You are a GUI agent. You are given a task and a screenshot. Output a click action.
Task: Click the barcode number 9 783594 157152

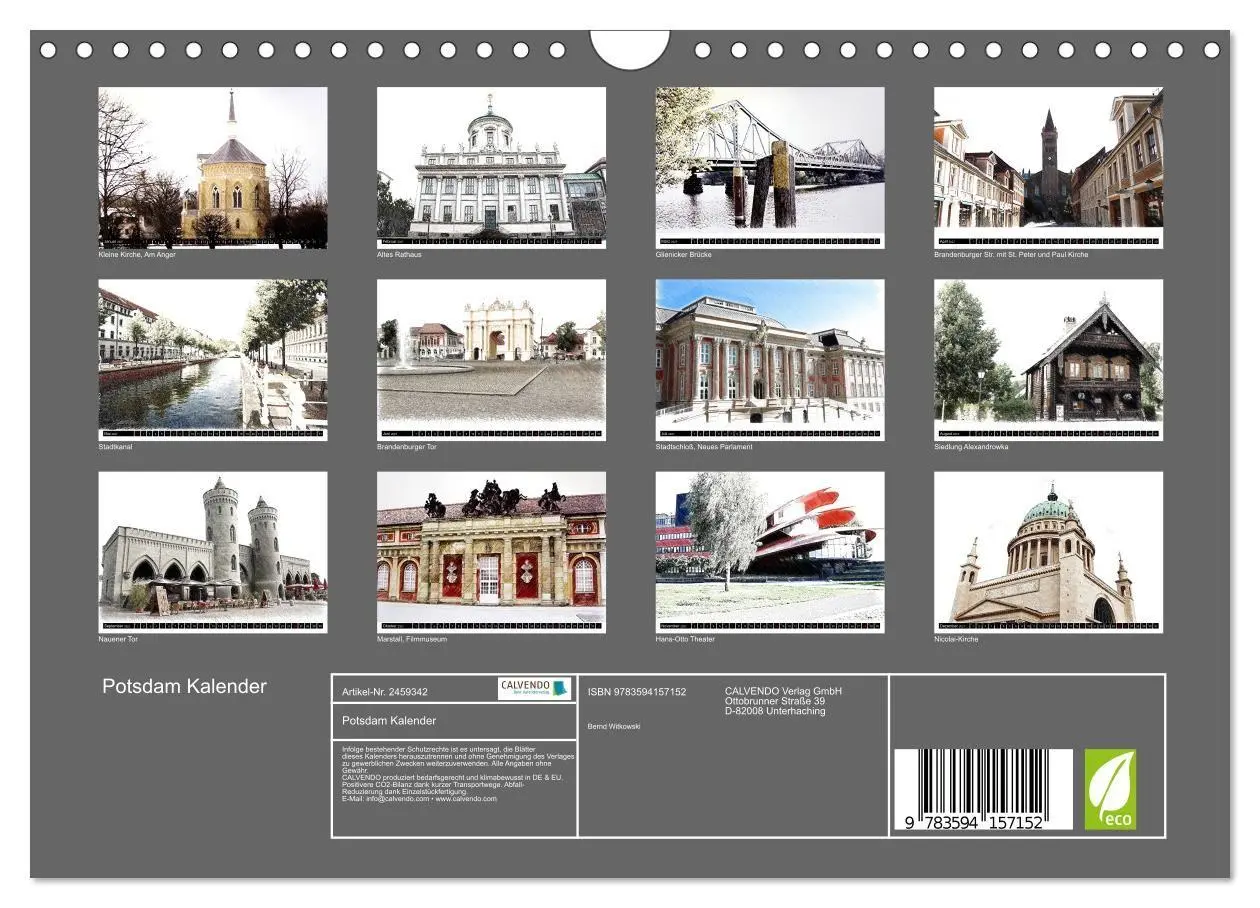coord(973,823)
